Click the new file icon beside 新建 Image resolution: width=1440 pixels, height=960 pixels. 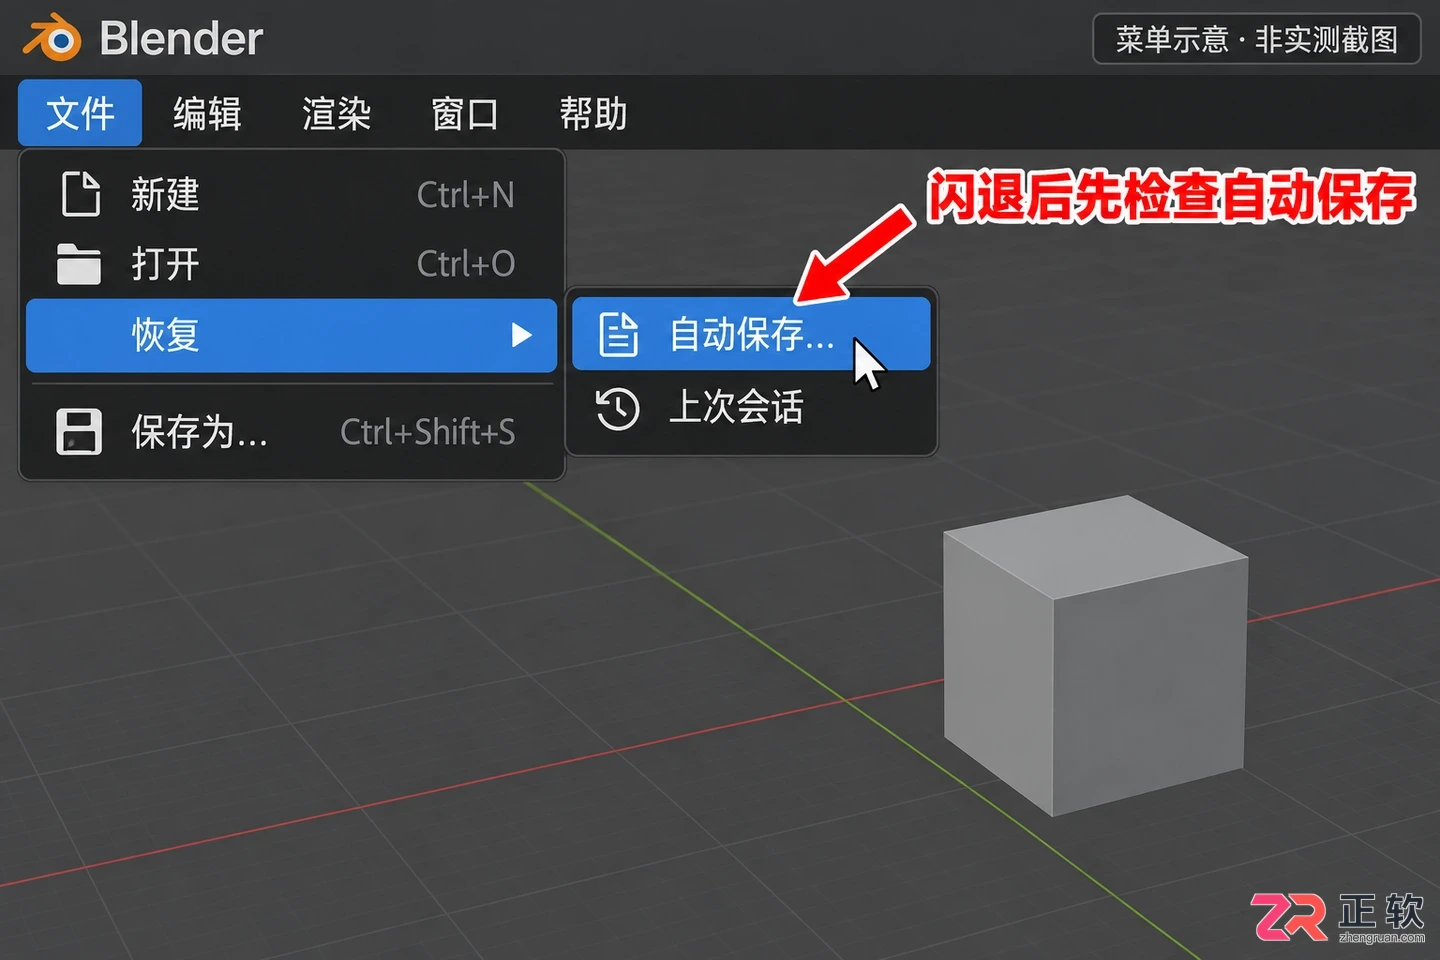point(80,194)
